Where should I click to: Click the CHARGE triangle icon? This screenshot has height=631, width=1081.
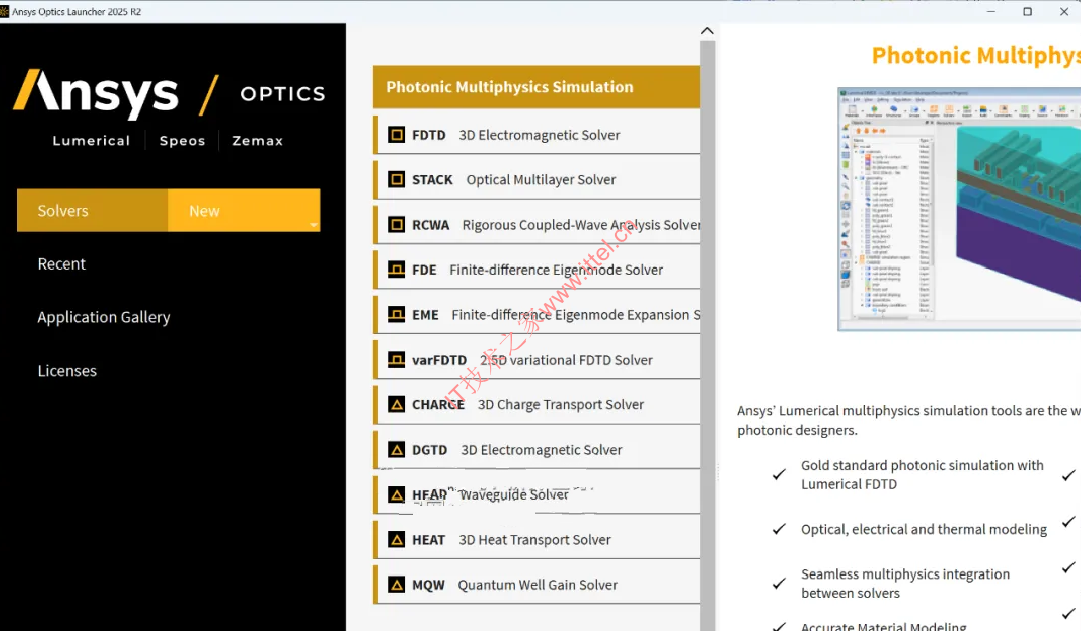pos(396,405)
